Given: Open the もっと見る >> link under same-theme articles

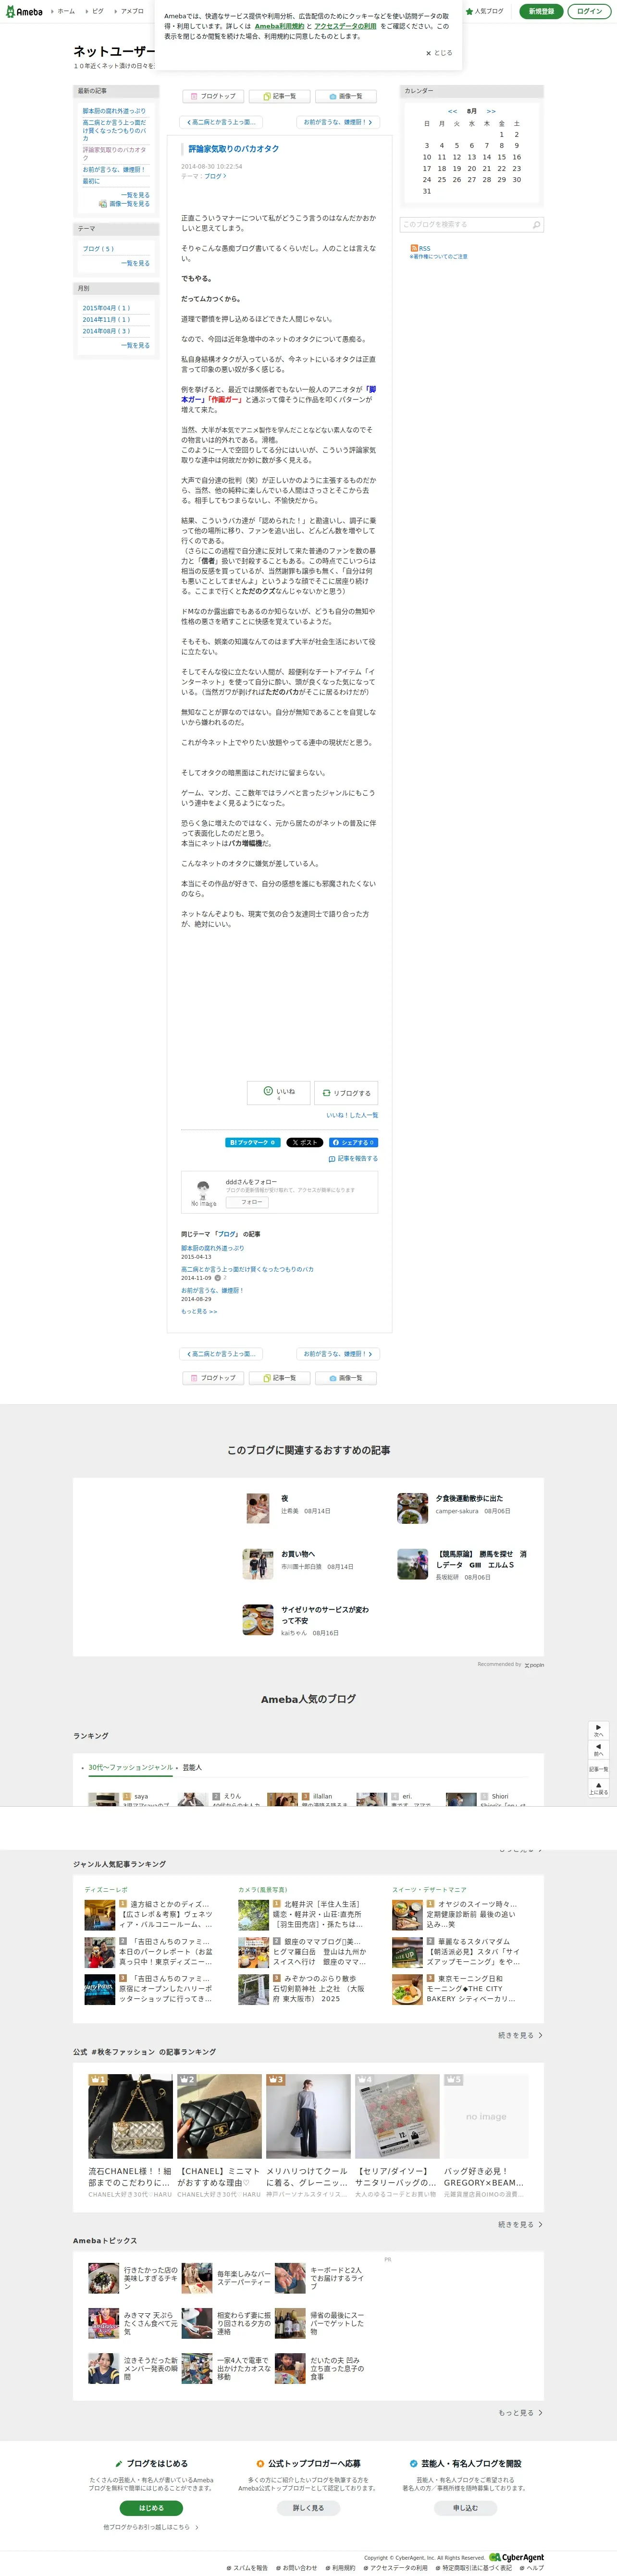Looking at the screenshot, I should 199,1311.
